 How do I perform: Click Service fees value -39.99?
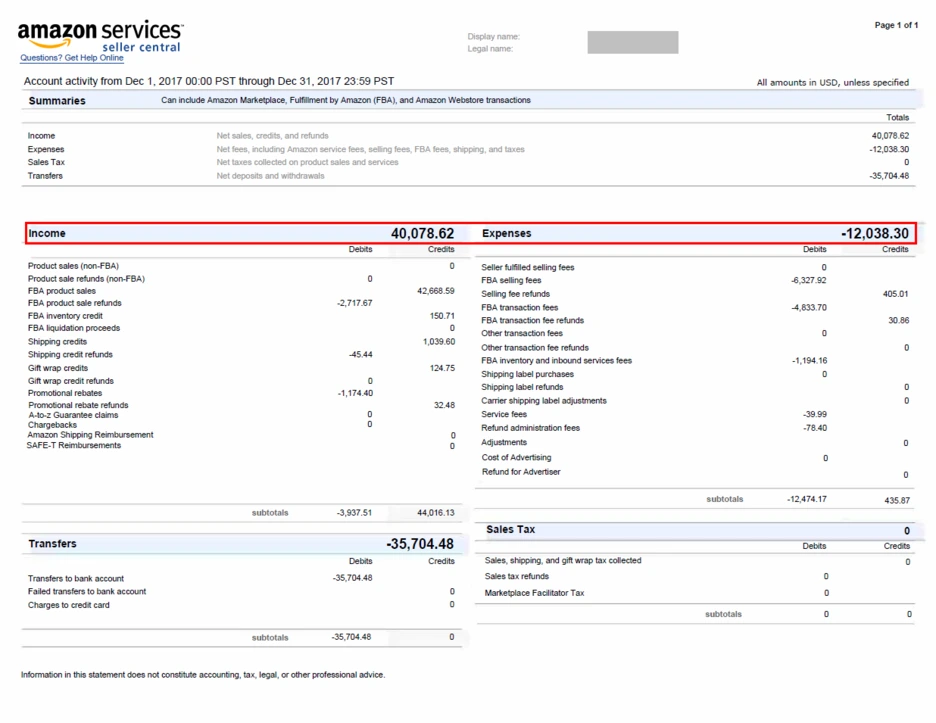(x=815, y=414)
